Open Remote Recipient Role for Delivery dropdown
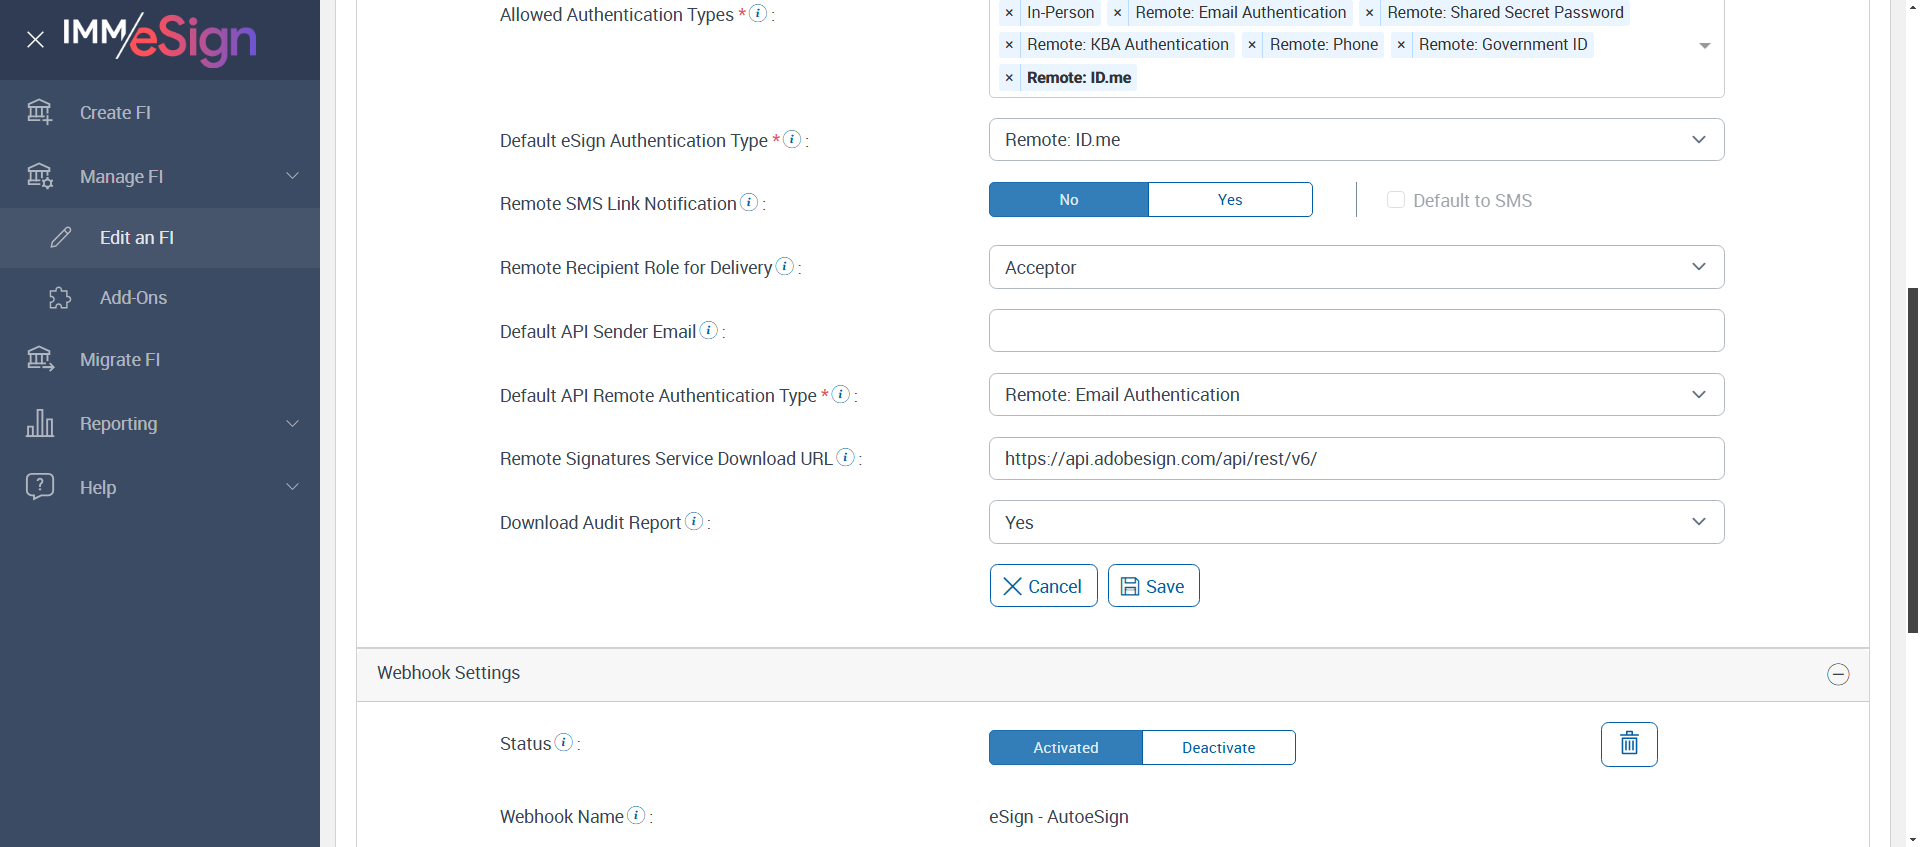 [x=1356, y=267]
